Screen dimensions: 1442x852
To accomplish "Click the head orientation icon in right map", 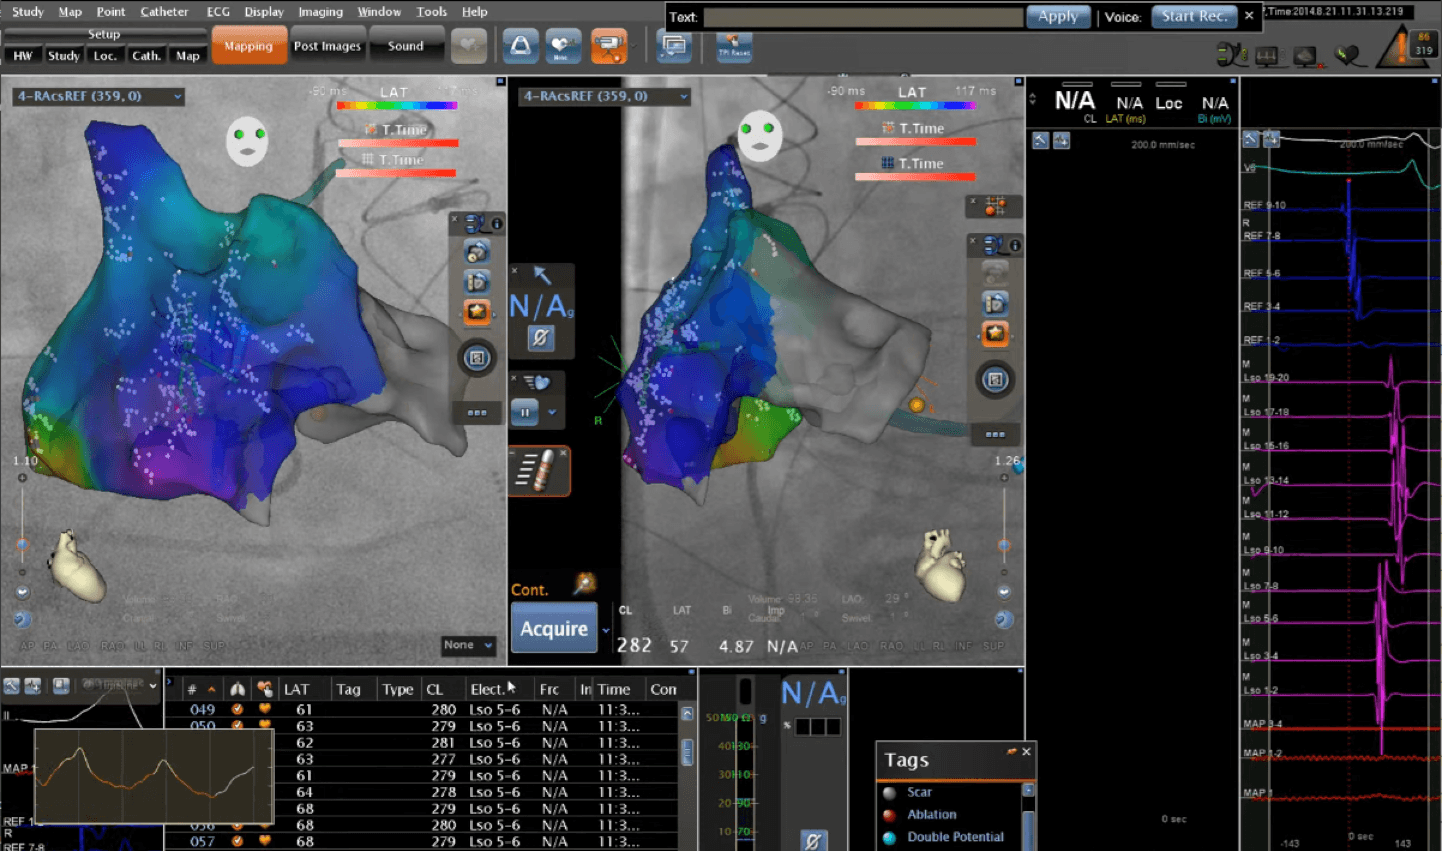I will pyautogui.click(x=760, y=135).
